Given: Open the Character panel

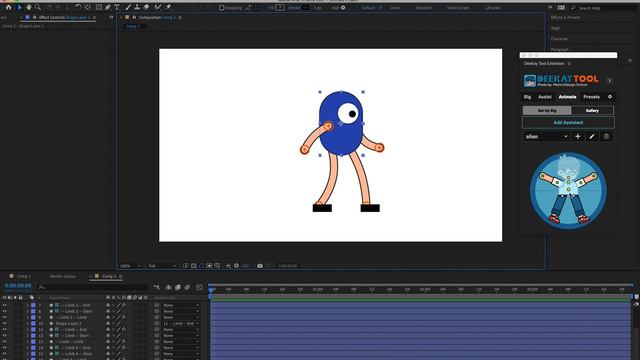Looking at the screenshot, I should (x=559, y=39).
